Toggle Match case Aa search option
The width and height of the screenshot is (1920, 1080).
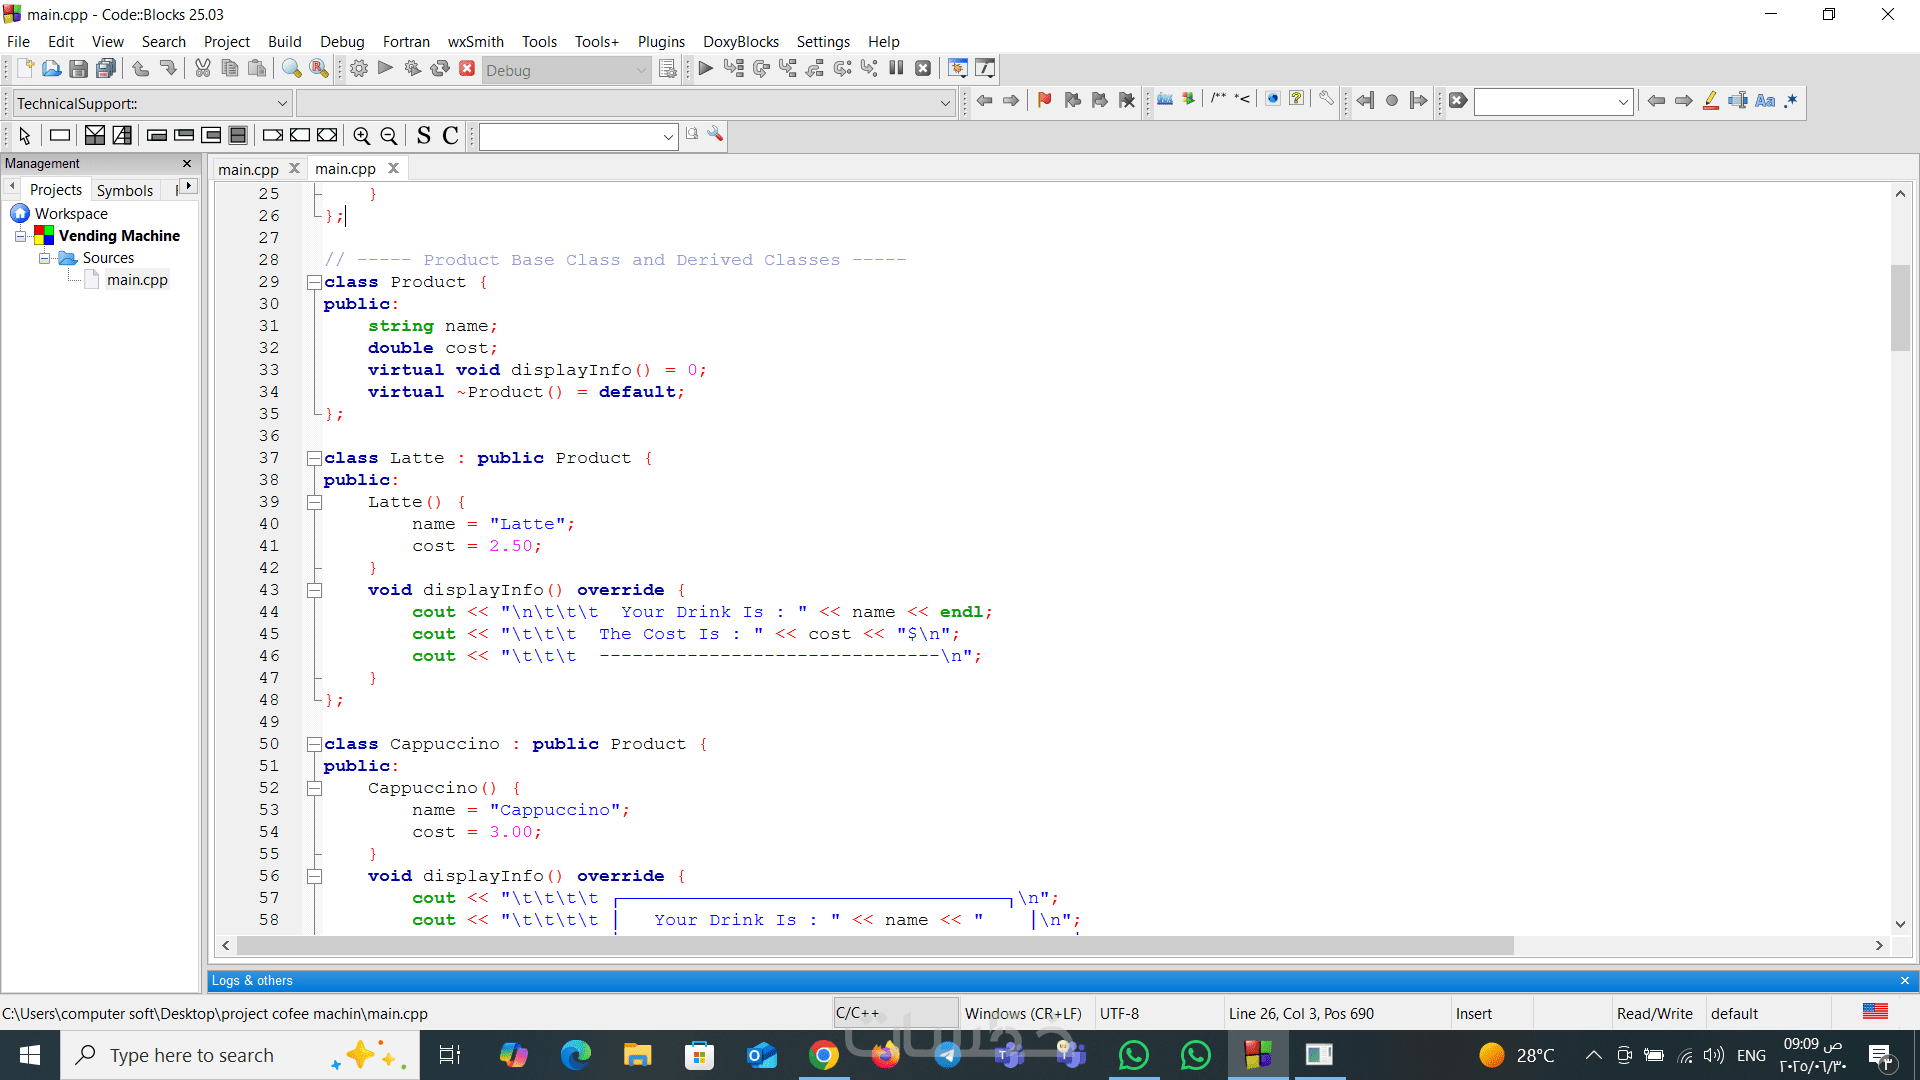click(1764, 100)
